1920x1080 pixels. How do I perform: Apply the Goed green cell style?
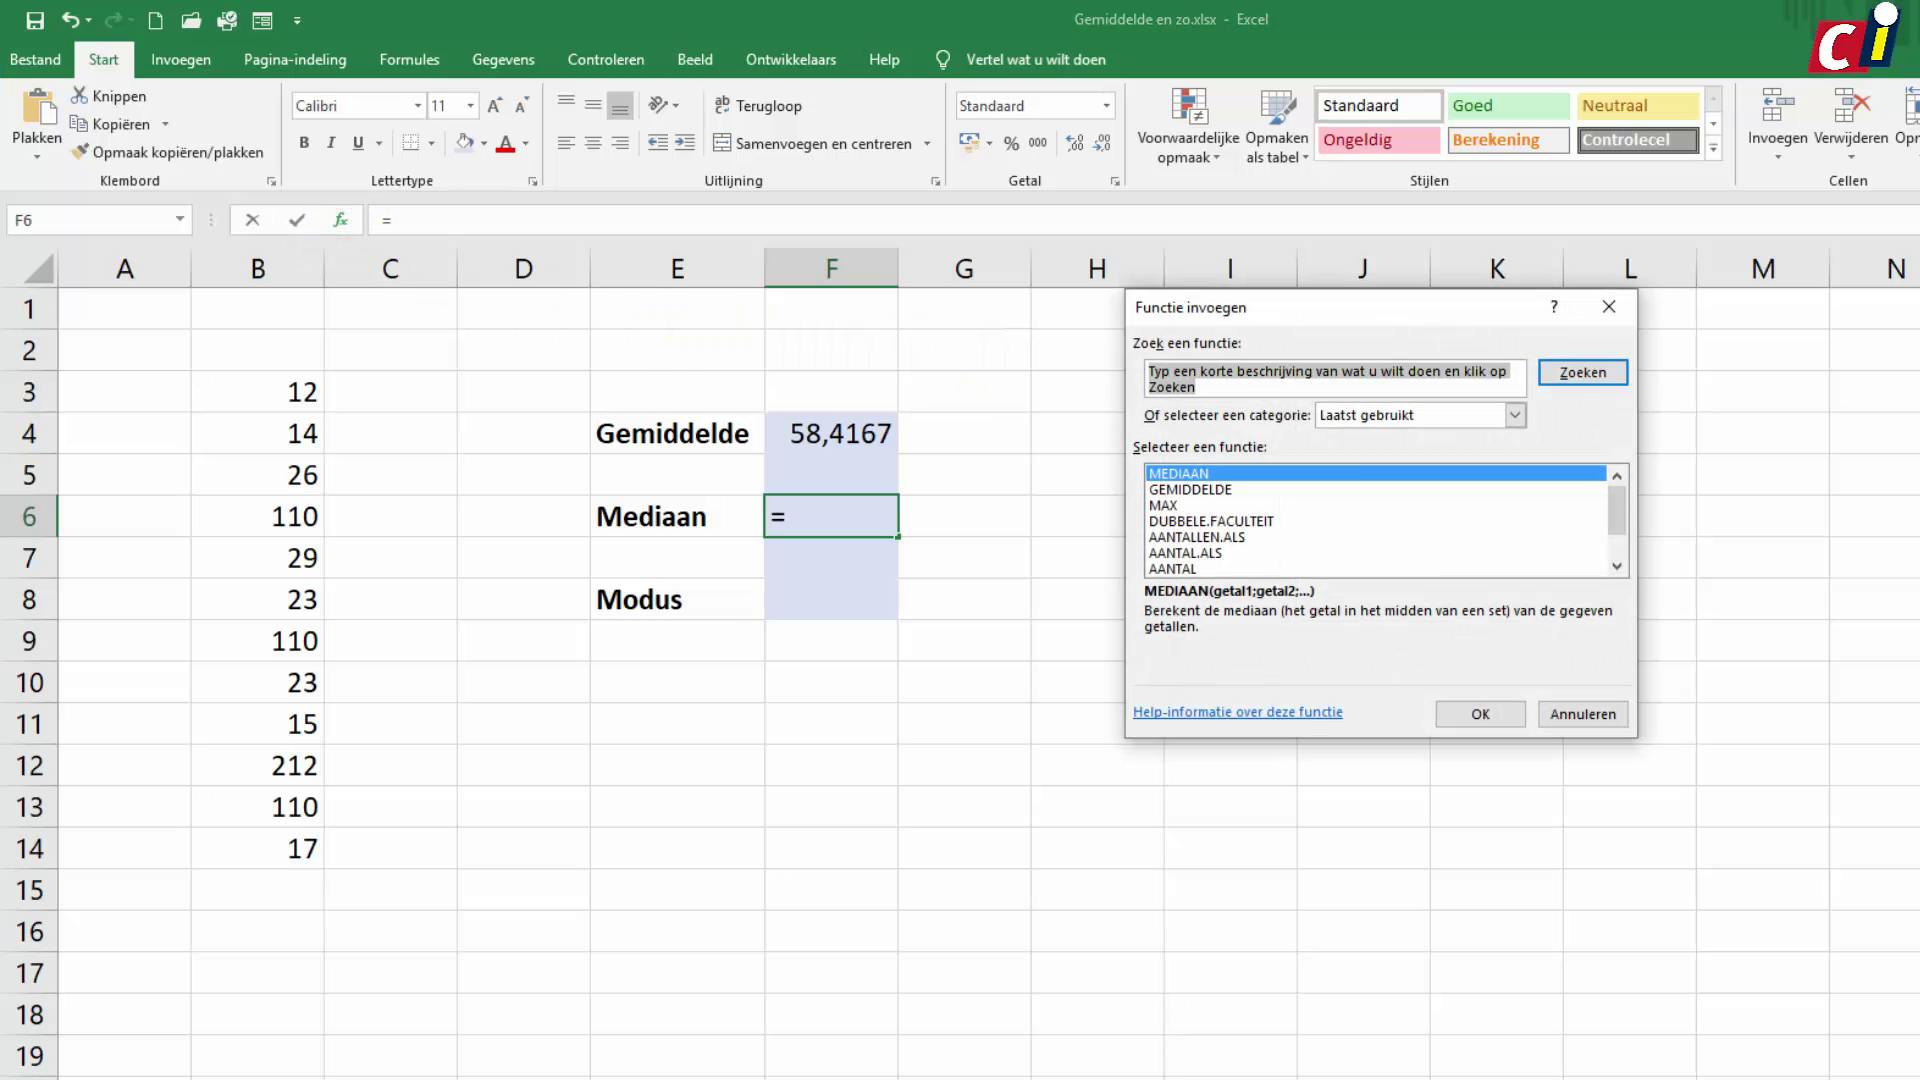1507,106
